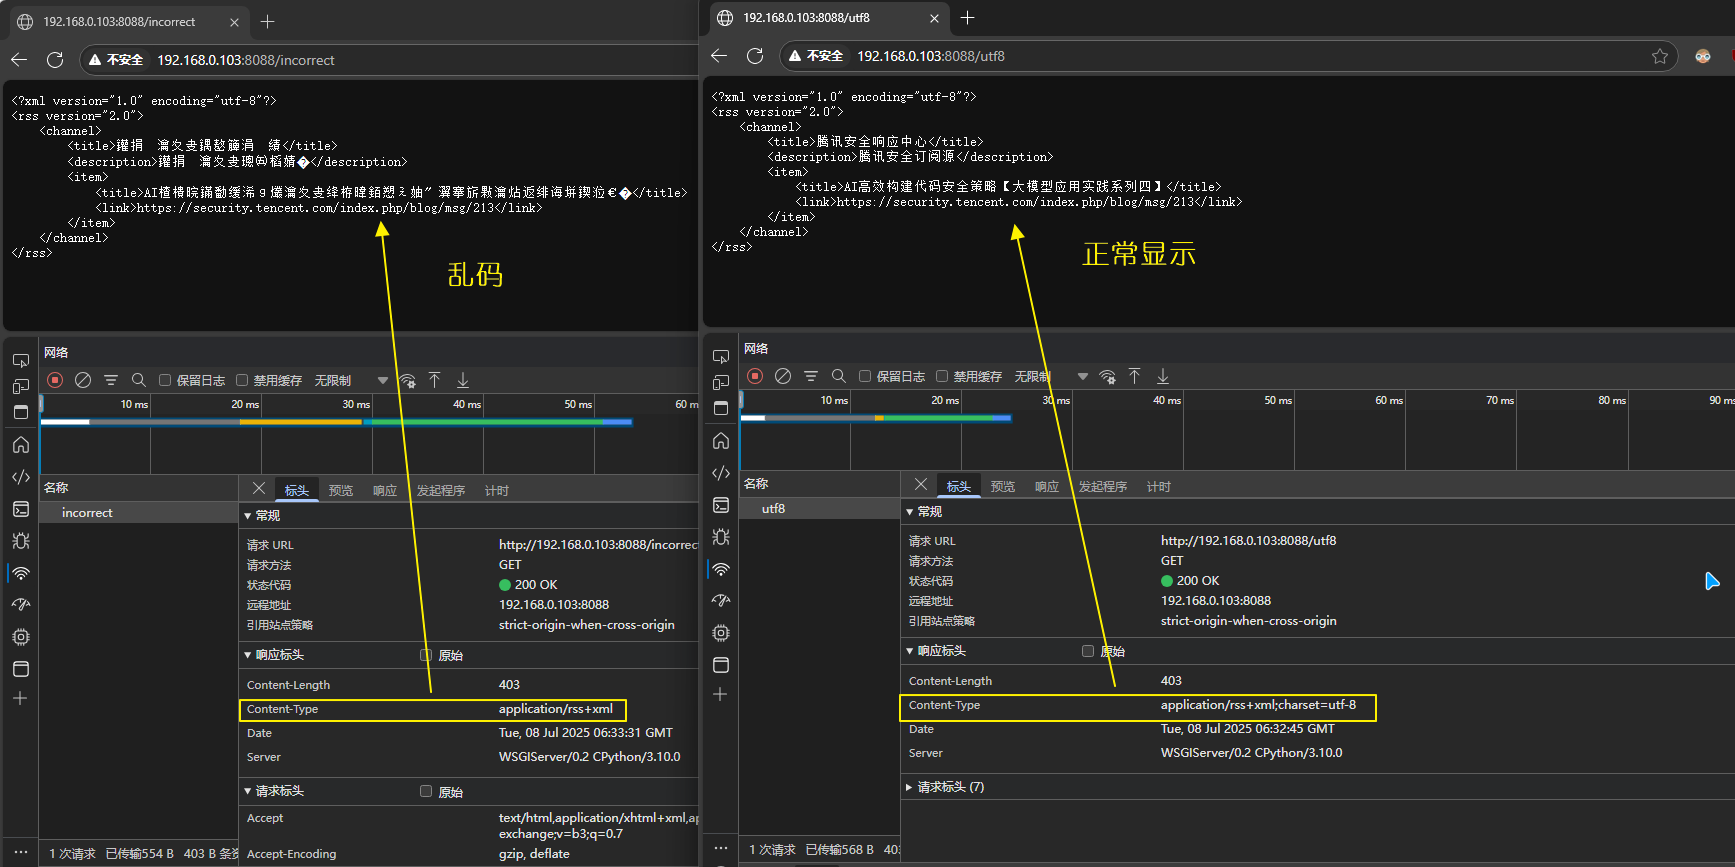
Task: Clear network log in left DevTools
Action: tap(83, 380)
